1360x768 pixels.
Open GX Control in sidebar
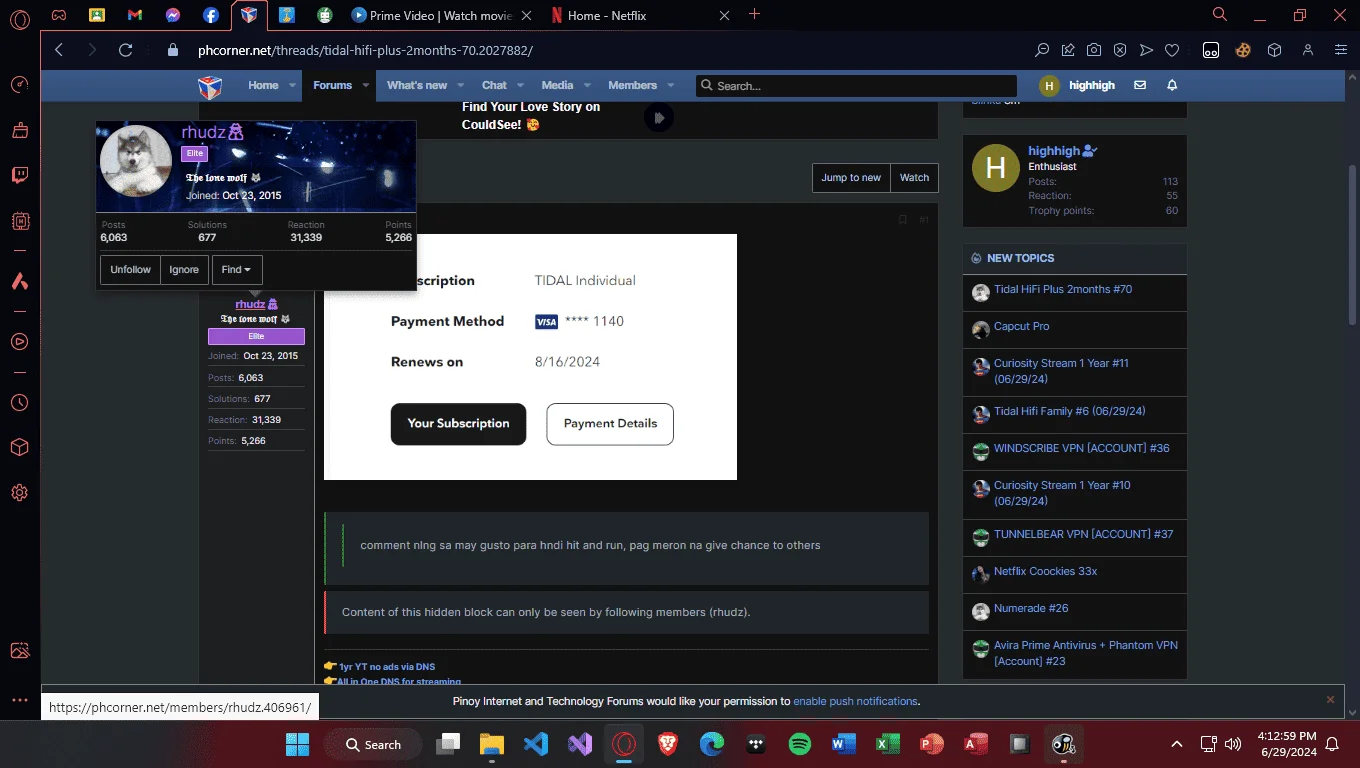tap(19, 85)
